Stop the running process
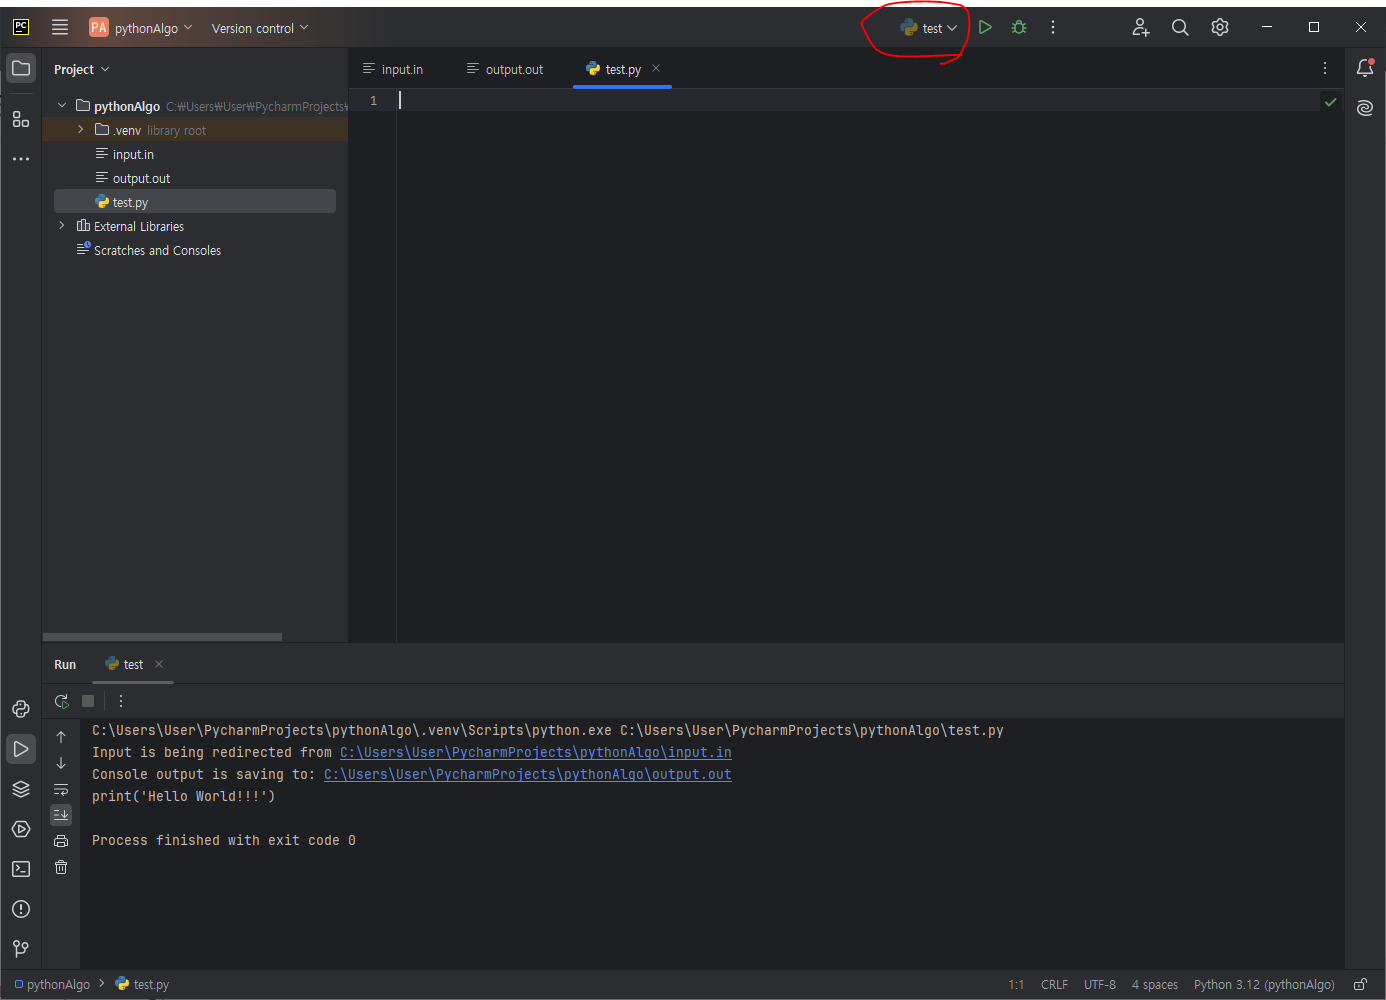This screenshot has width=1386, height=1000. click(x=88, y=701)
